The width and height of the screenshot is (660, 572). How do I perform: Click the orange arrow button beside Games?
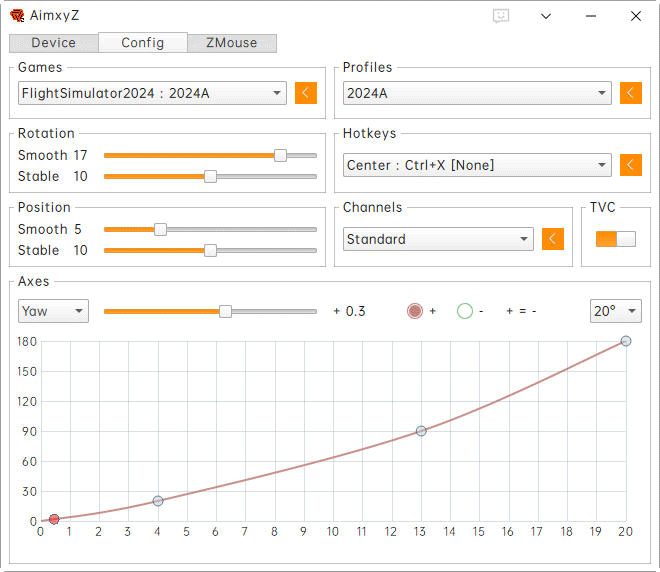click(306, 93)
